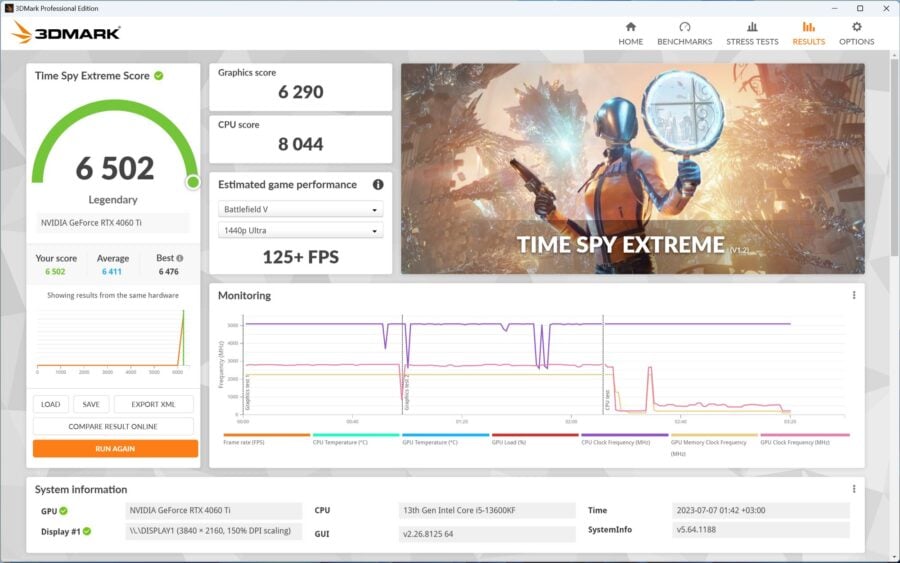Click the 125+ FPS estimate

pyautogui.click(x=301, y=257)
